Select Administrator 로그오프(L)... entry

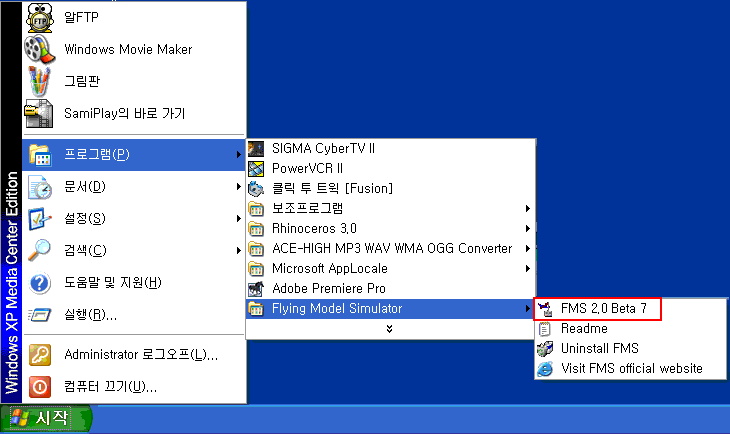point(134,355)
